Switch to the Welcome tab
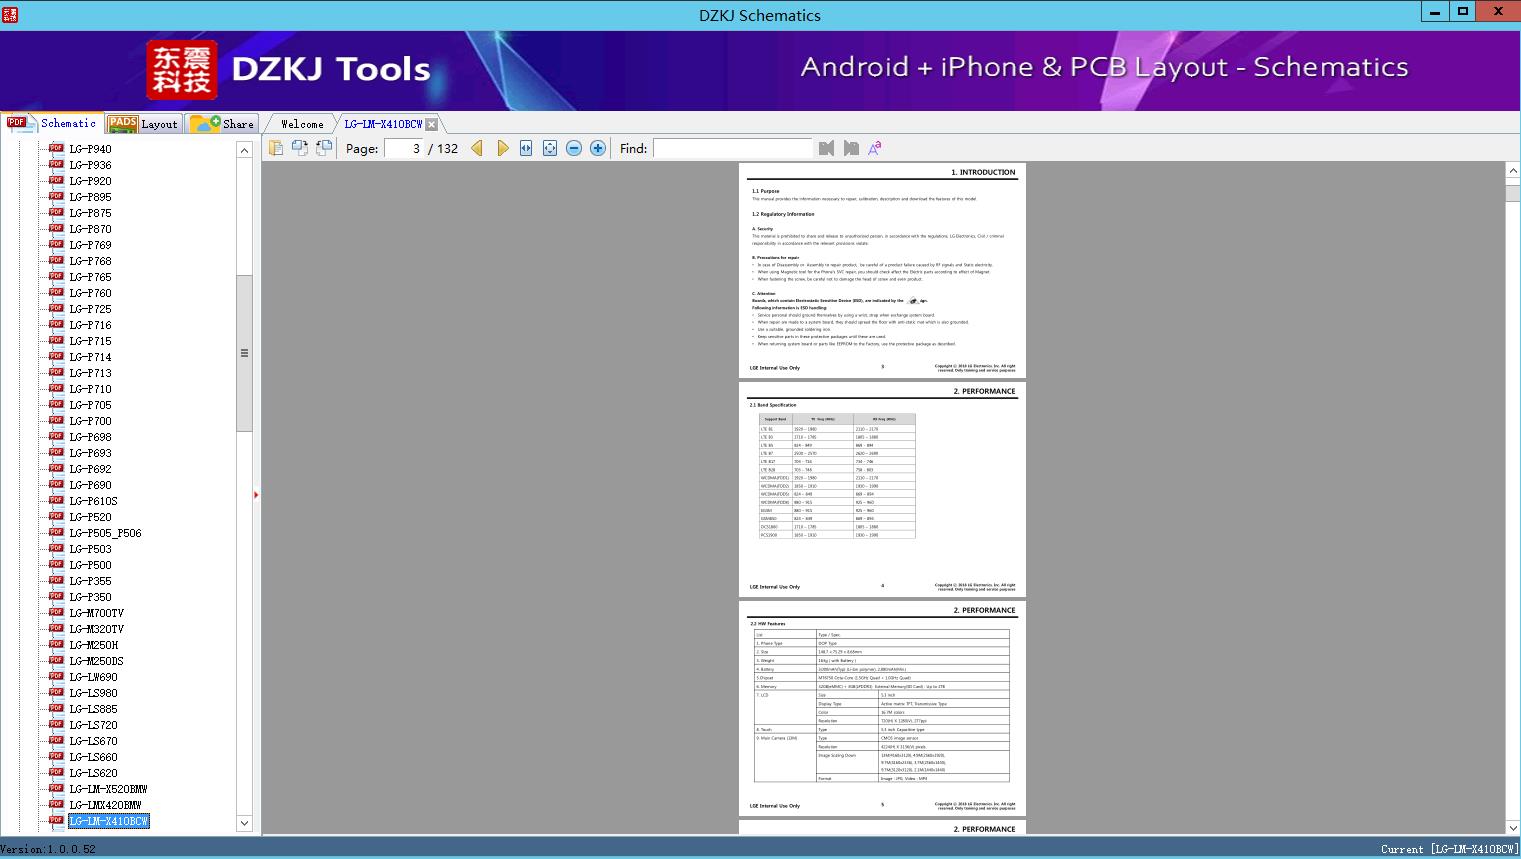The image size is (1521, 859). [302, 124]
